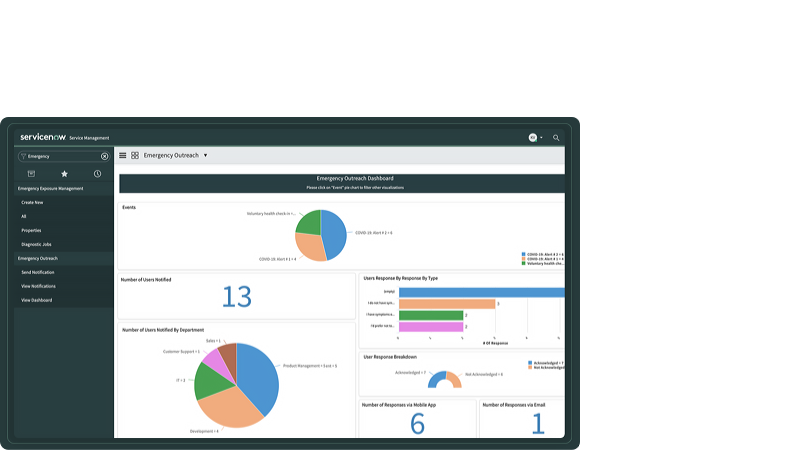Click the mobile app responses value 6
This screenshot has width=800, height=450.
tap(417, 424)
